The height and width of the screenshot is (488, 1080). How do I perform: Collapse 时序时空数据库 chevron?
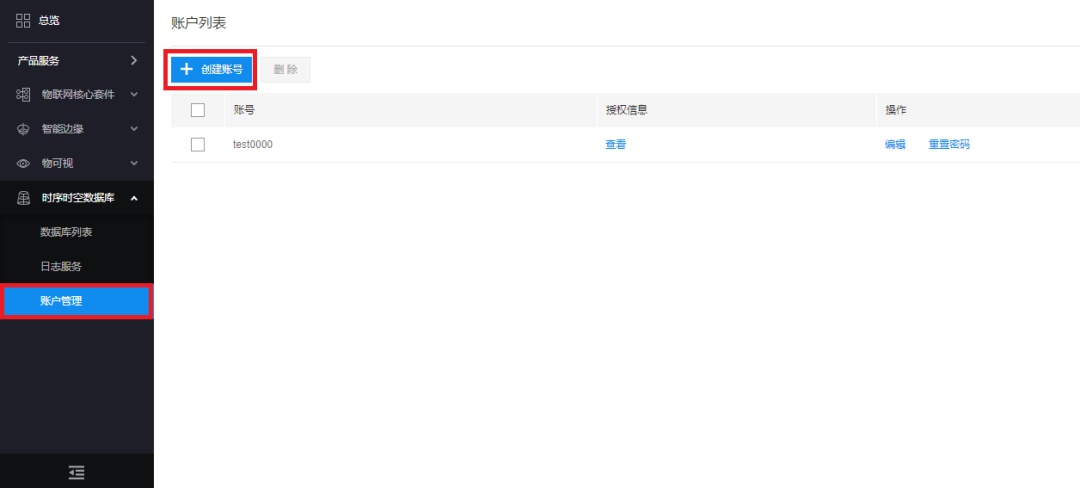(x=134, y=198)
